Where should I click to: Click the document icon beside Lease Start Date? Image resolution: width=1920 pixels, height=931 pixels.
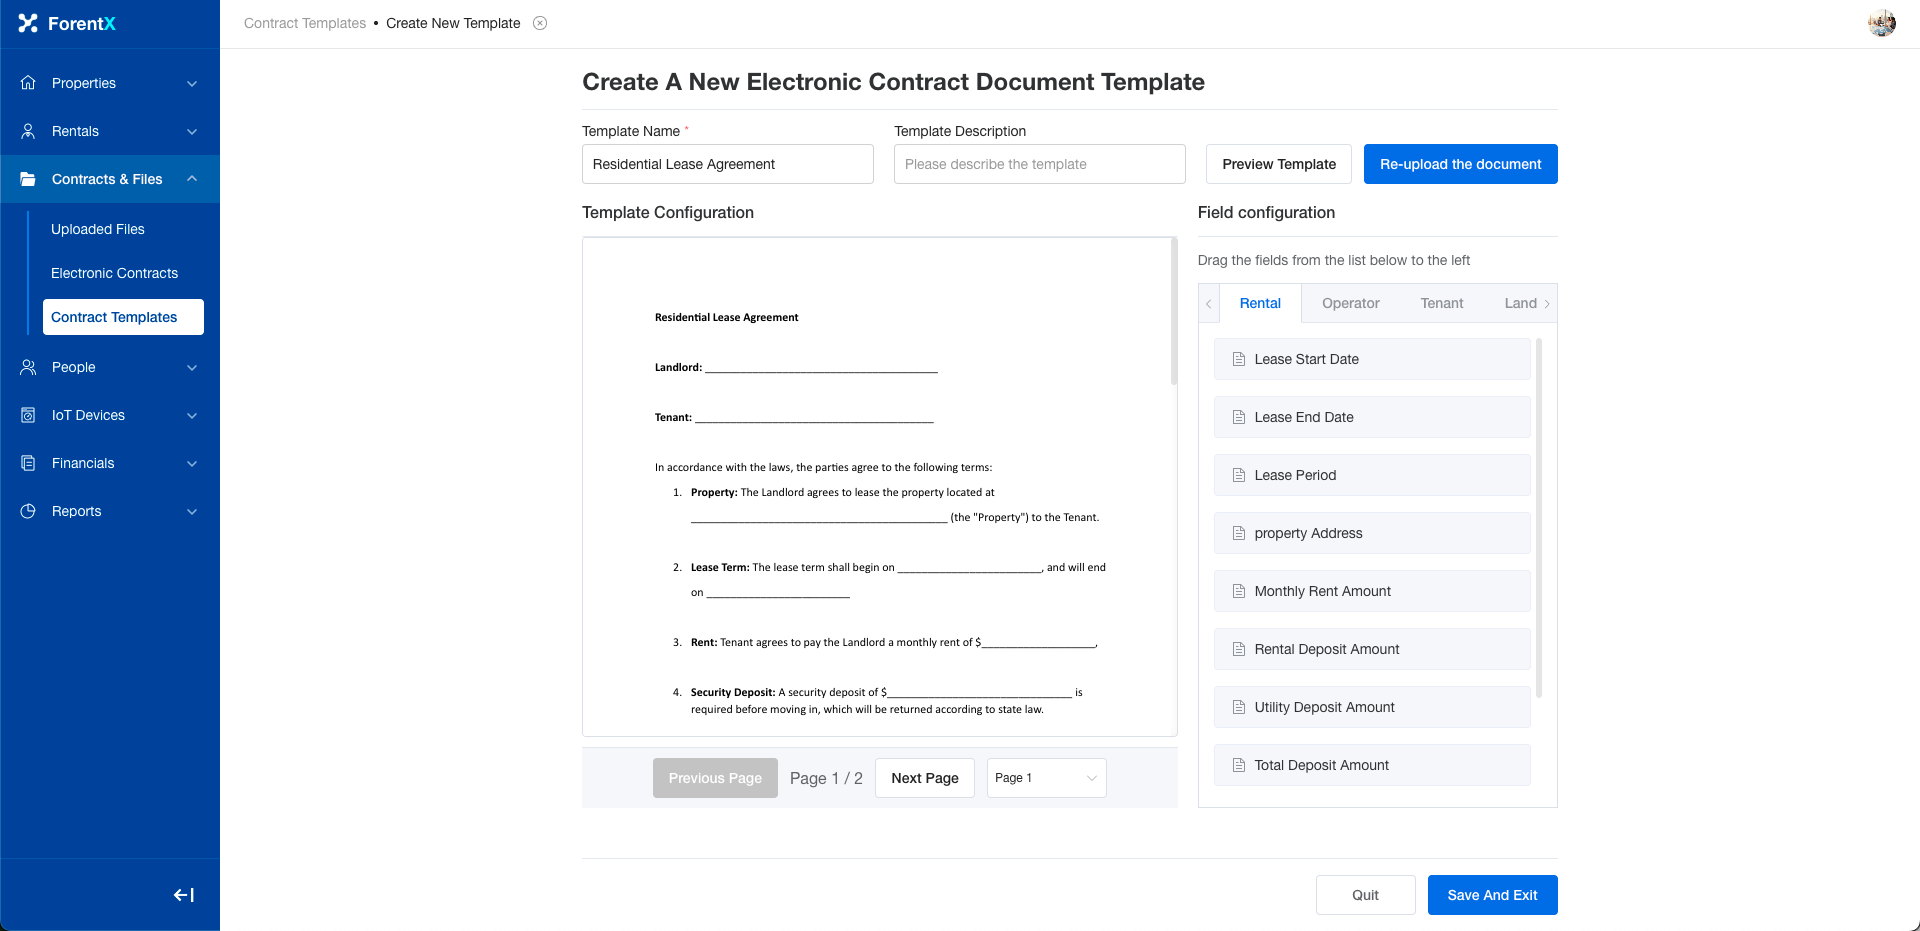click(x=1239, y=359)
